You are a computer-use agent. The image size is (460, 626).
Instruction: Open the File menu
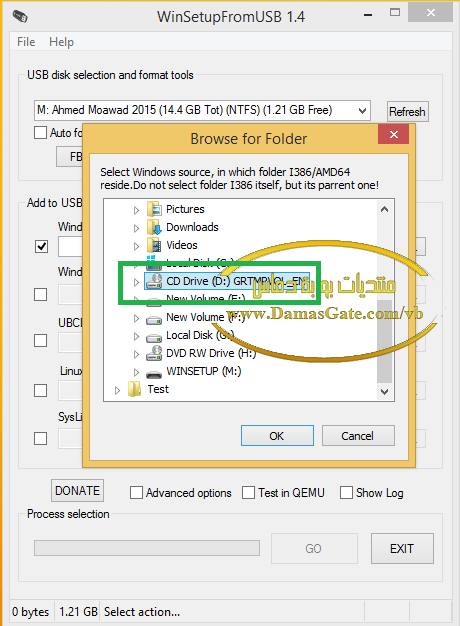(x=26, y=42)
